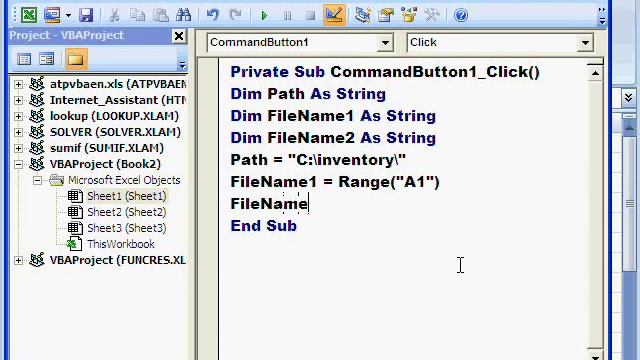The height and width of the screenshot is (360, 640).
Task: Open the Object Browser icon
Action: (409, 15)
